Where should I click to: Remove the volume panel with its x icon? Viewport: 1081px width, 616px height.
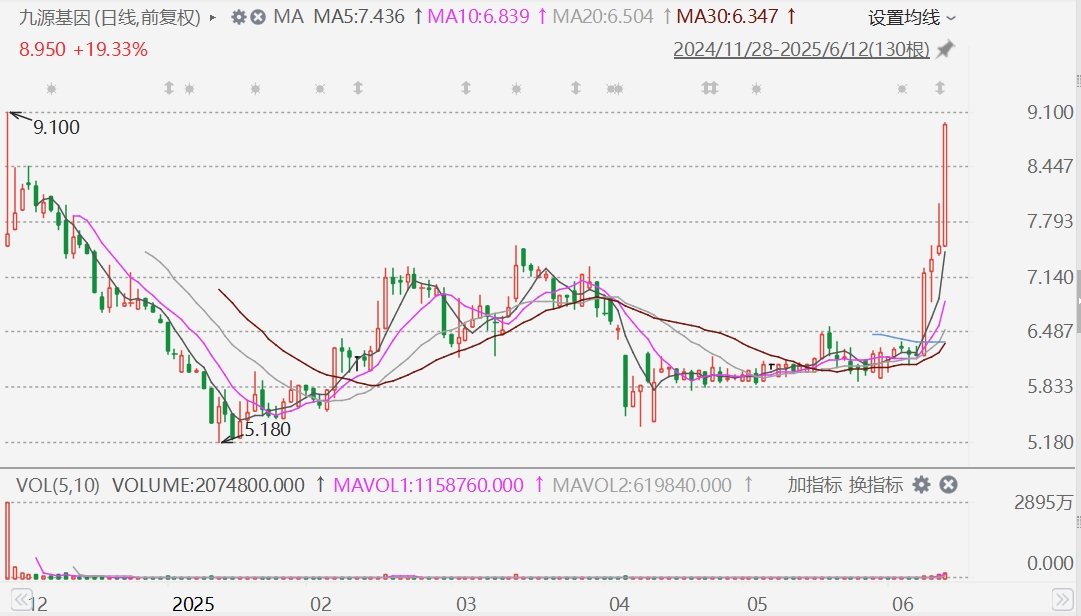point(949,485)
